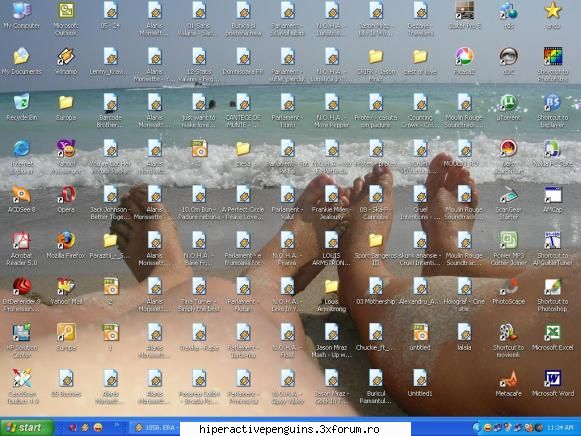Select the N.O.H.A. - More Pepper file
Image resolution: width=581 pixels, height=436 pixels.
pos(331,111)
